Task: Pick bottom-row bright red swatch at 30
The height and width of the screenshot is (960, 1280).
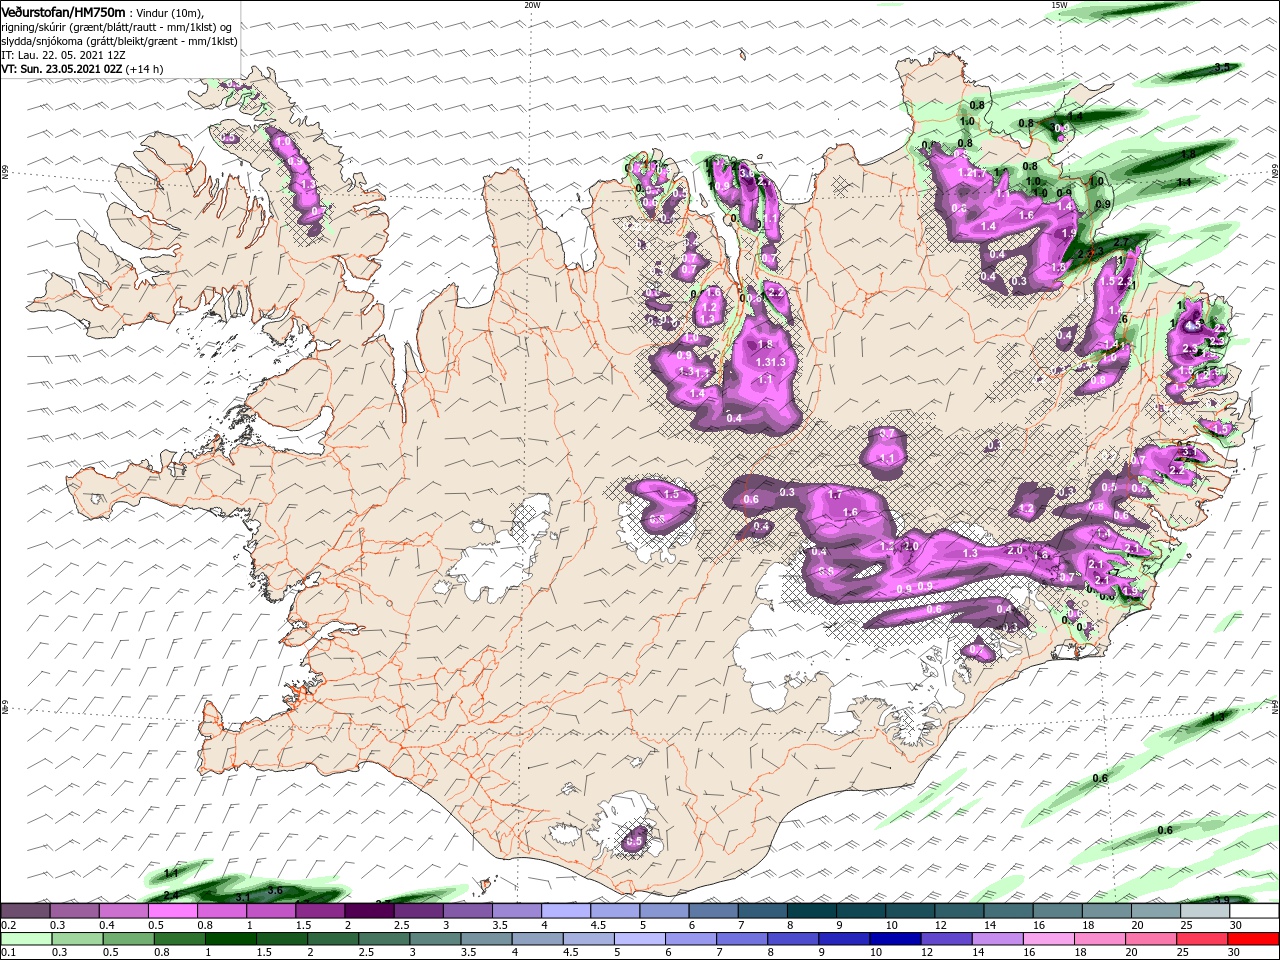Action: pos(1254,939)
